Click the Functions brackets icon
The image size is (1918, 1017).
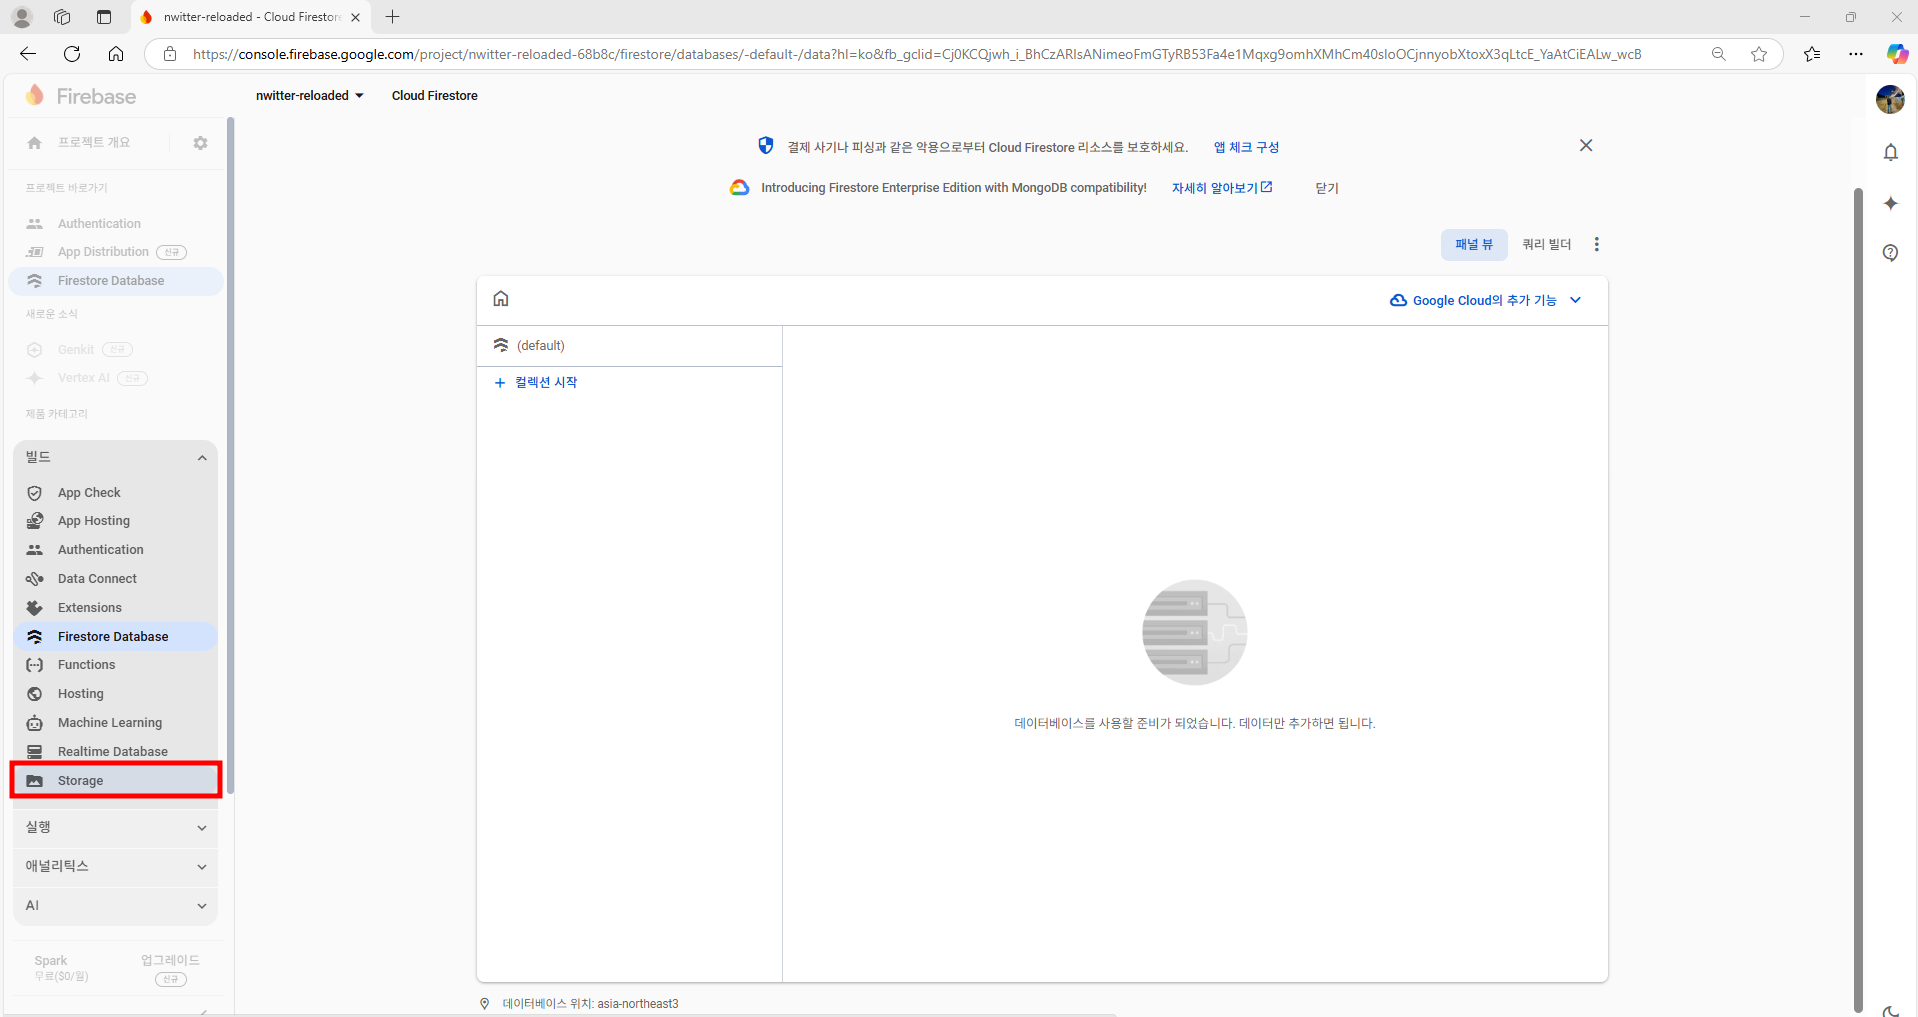[x=35, y=665]
